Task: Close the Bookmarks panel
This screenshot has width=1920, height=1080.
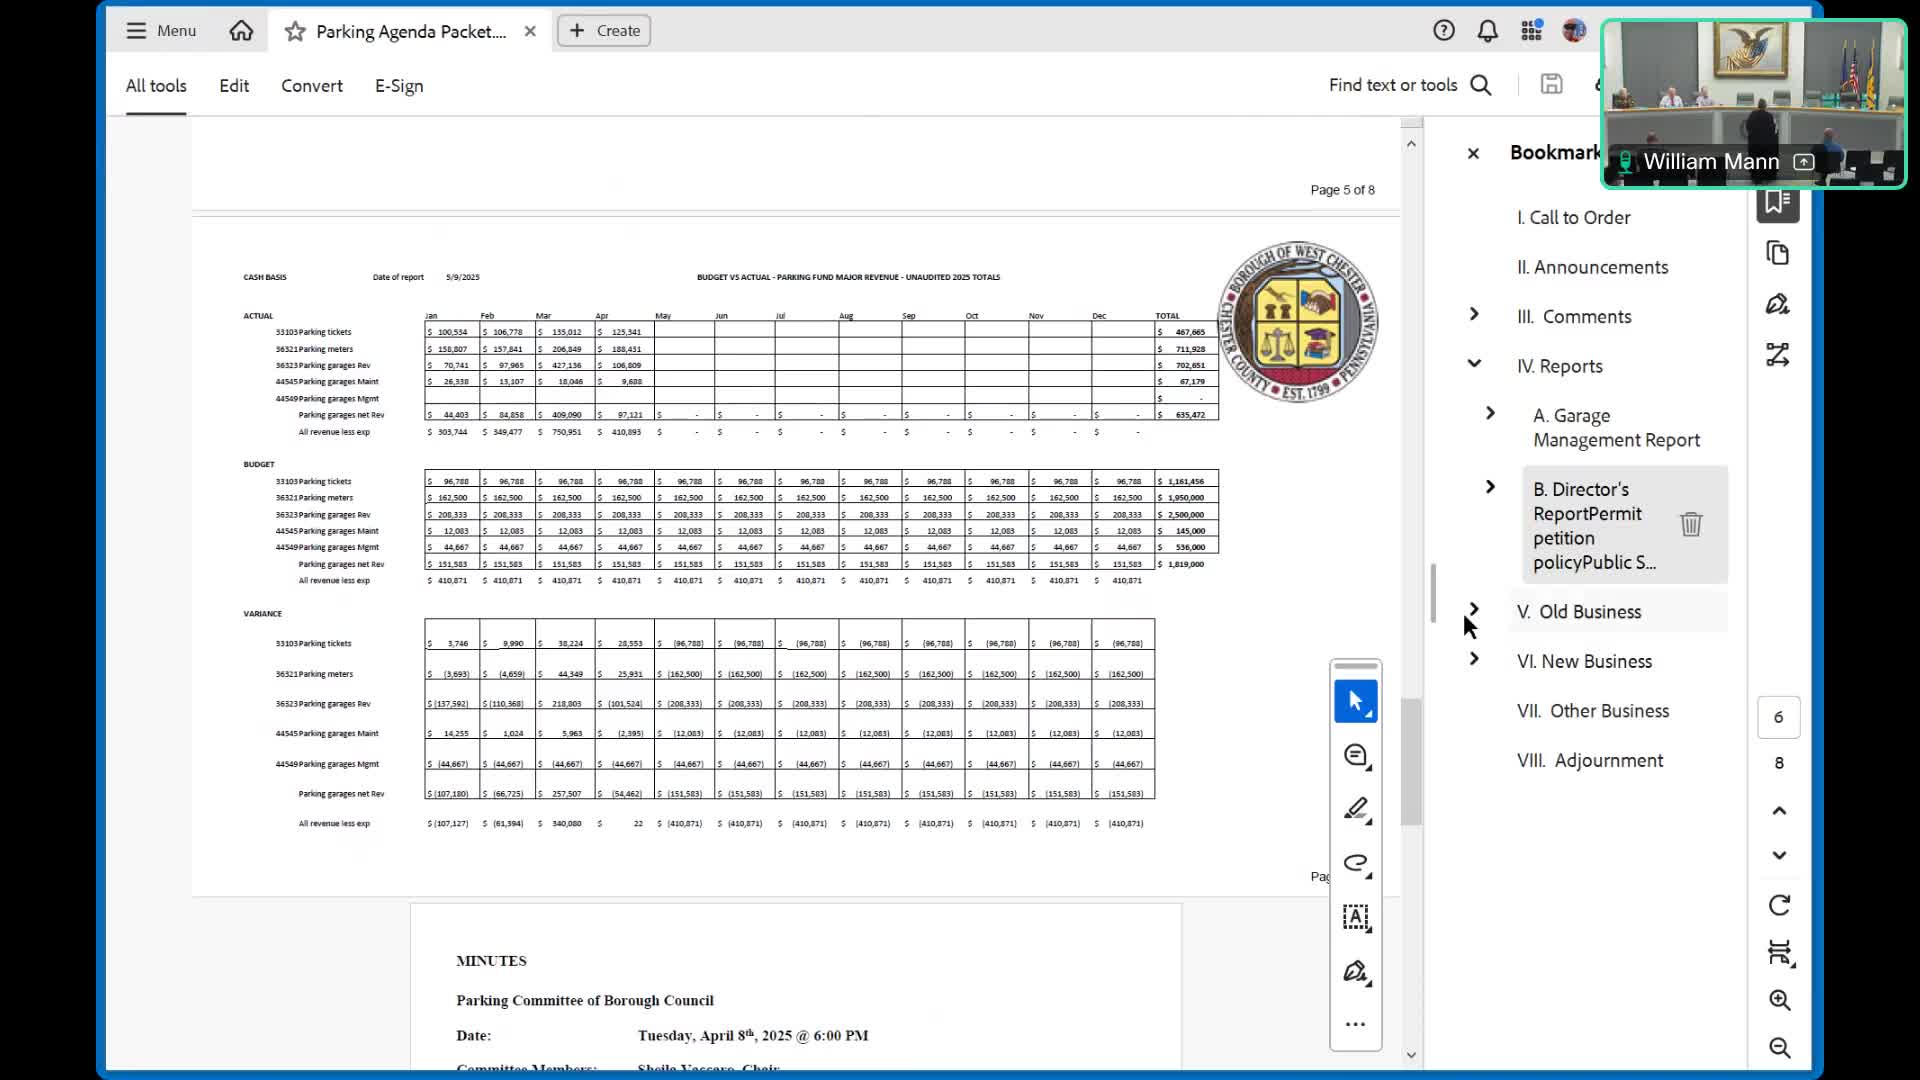Action: click(x=1473, y=153)
